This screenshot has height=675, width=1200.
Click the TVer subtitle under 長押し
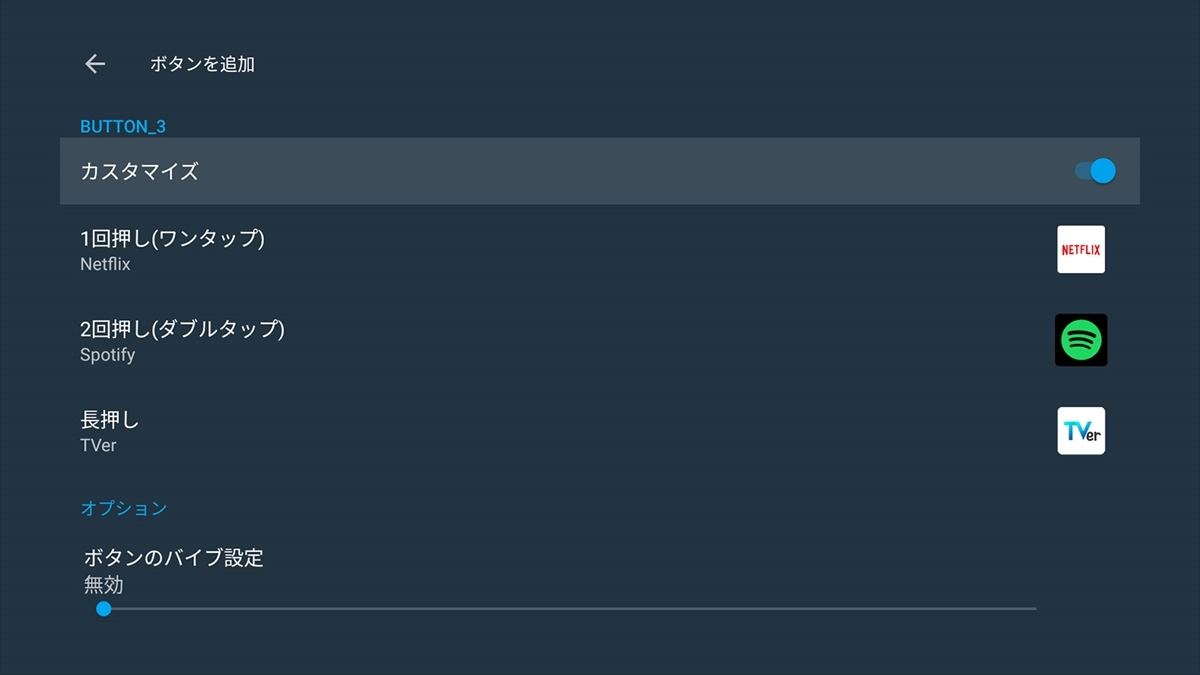point(98,446)
